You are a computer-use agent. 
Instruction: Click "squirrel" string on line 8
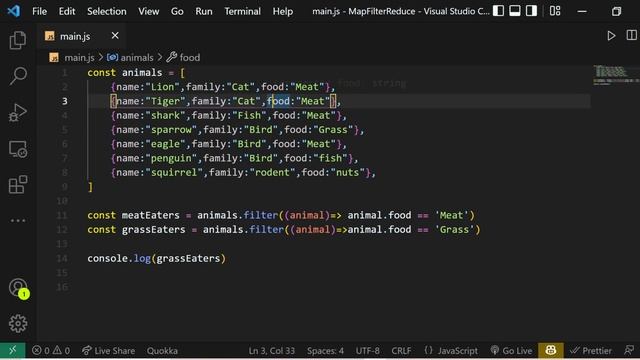tap(174, 172)
